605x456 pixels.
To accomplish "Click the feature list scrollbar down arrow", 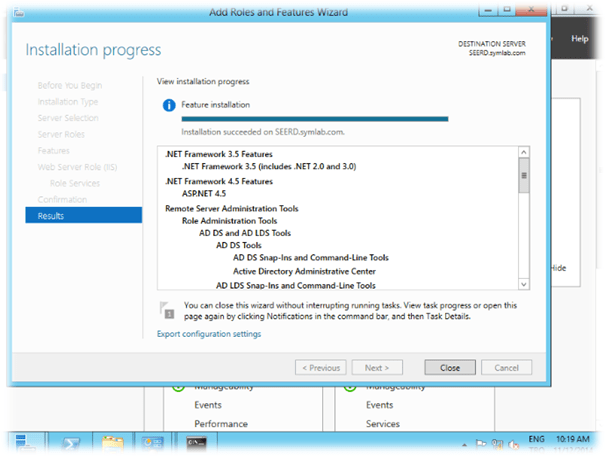I will click(x=523, y=282).
